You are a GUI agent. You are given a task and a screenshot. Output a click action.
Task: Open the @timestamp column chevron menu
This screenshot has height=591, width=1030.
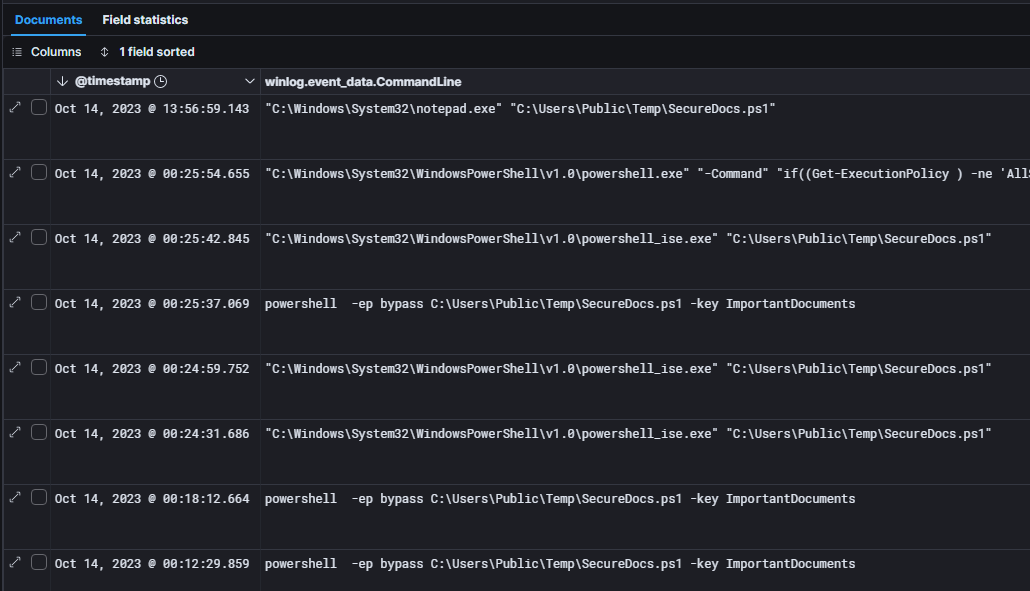click(x=250, y=81)
